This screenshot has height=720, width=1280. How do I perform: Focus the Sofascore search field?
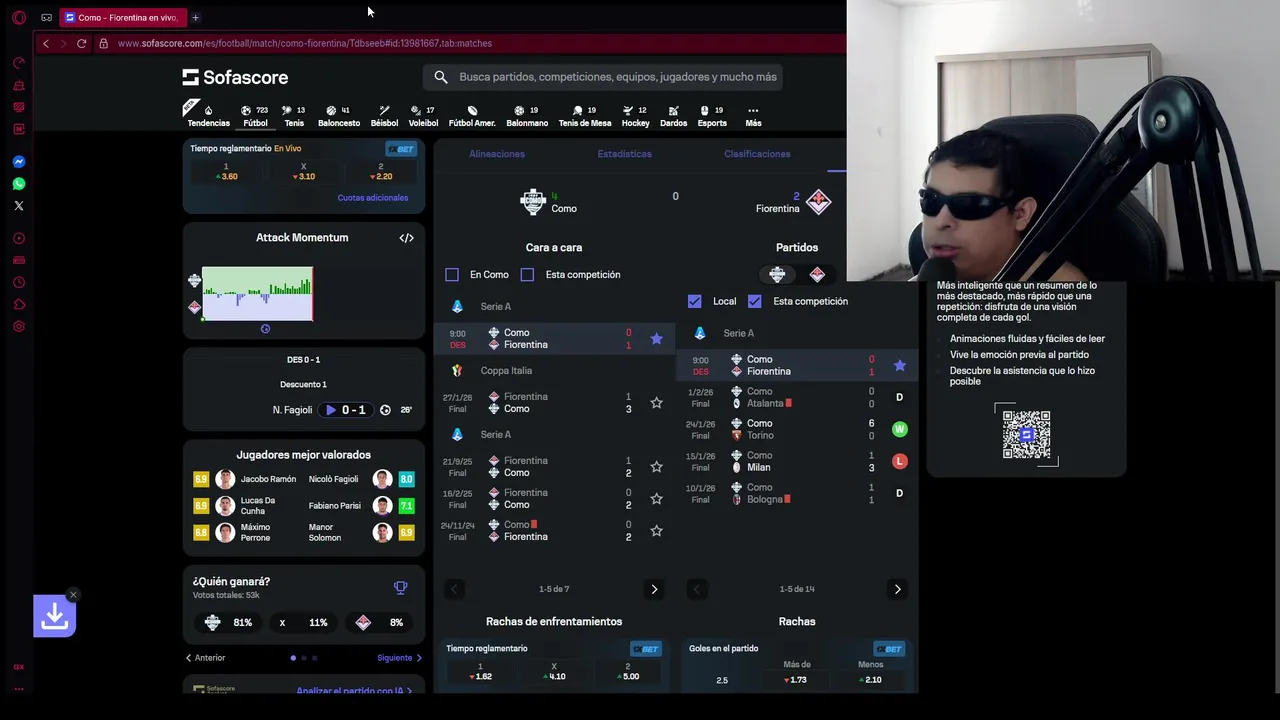click(x=603, y=77)
